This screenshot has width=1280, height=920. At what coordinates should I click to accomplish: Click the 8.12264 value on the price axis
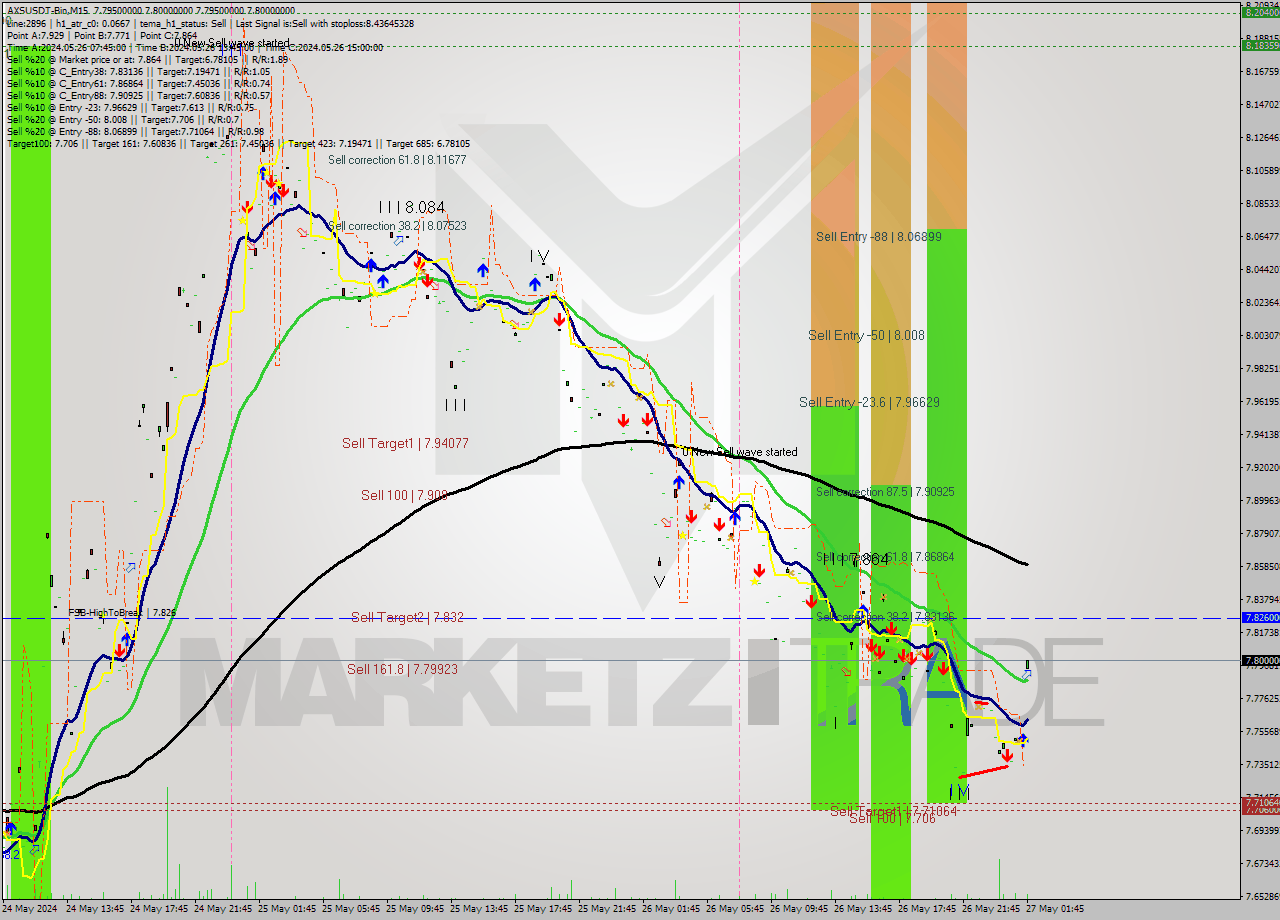pos(1262,137)
